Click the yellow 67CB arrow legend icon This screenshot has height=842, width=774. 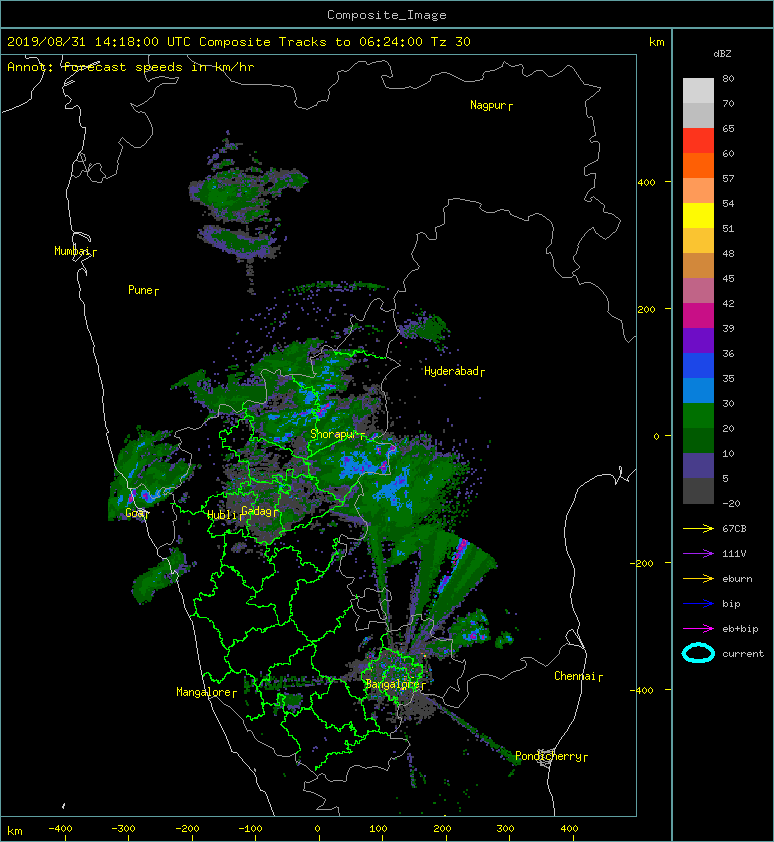click(698, 528)
